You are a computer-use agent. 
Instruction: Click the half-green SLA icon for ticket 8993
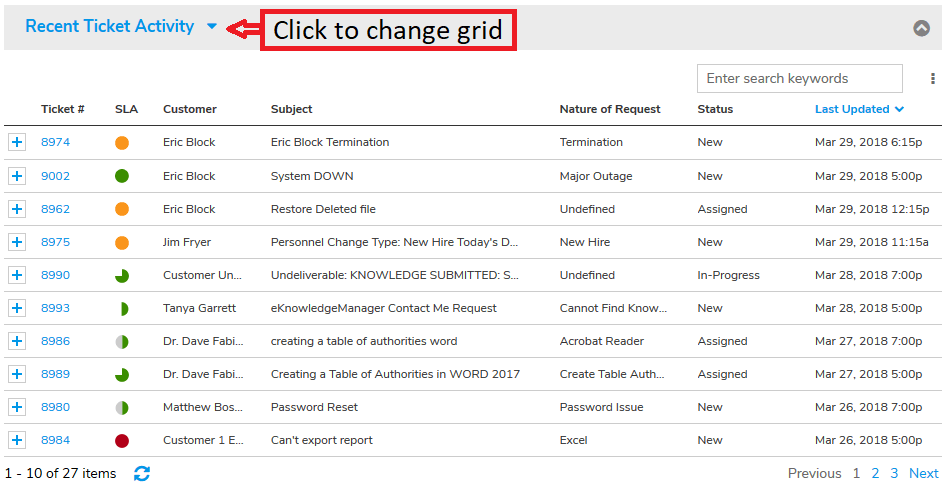point(124,309)
